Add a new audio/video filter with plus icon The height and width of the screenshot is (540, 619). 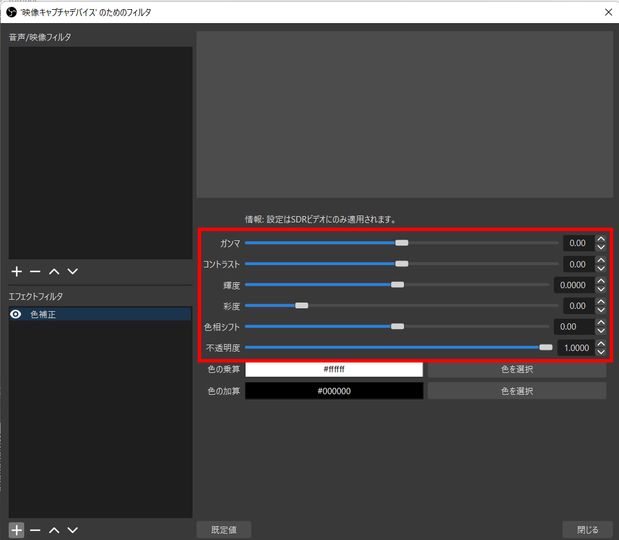click(16, 271)
